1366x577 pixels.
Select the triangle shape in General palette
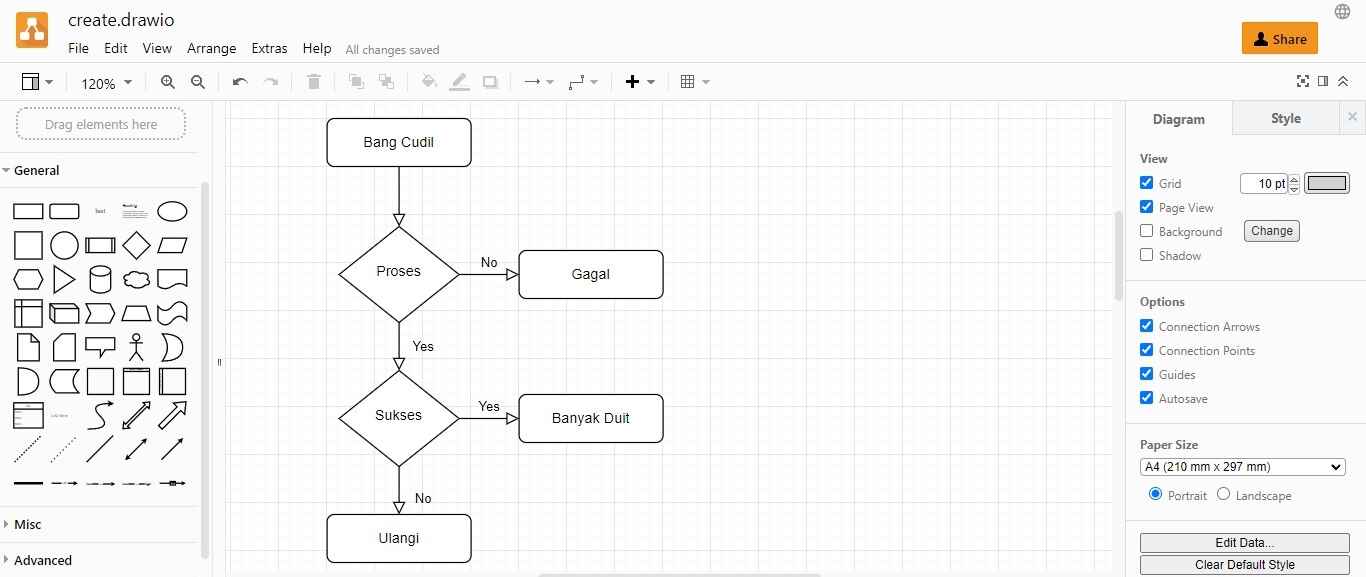(64, 279)
